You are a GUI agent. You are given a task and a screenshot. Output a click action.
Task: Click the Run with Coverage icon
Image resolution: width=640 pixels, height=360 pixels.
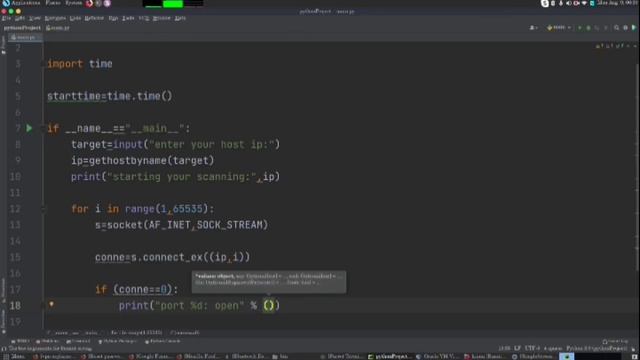coord(597,28)
